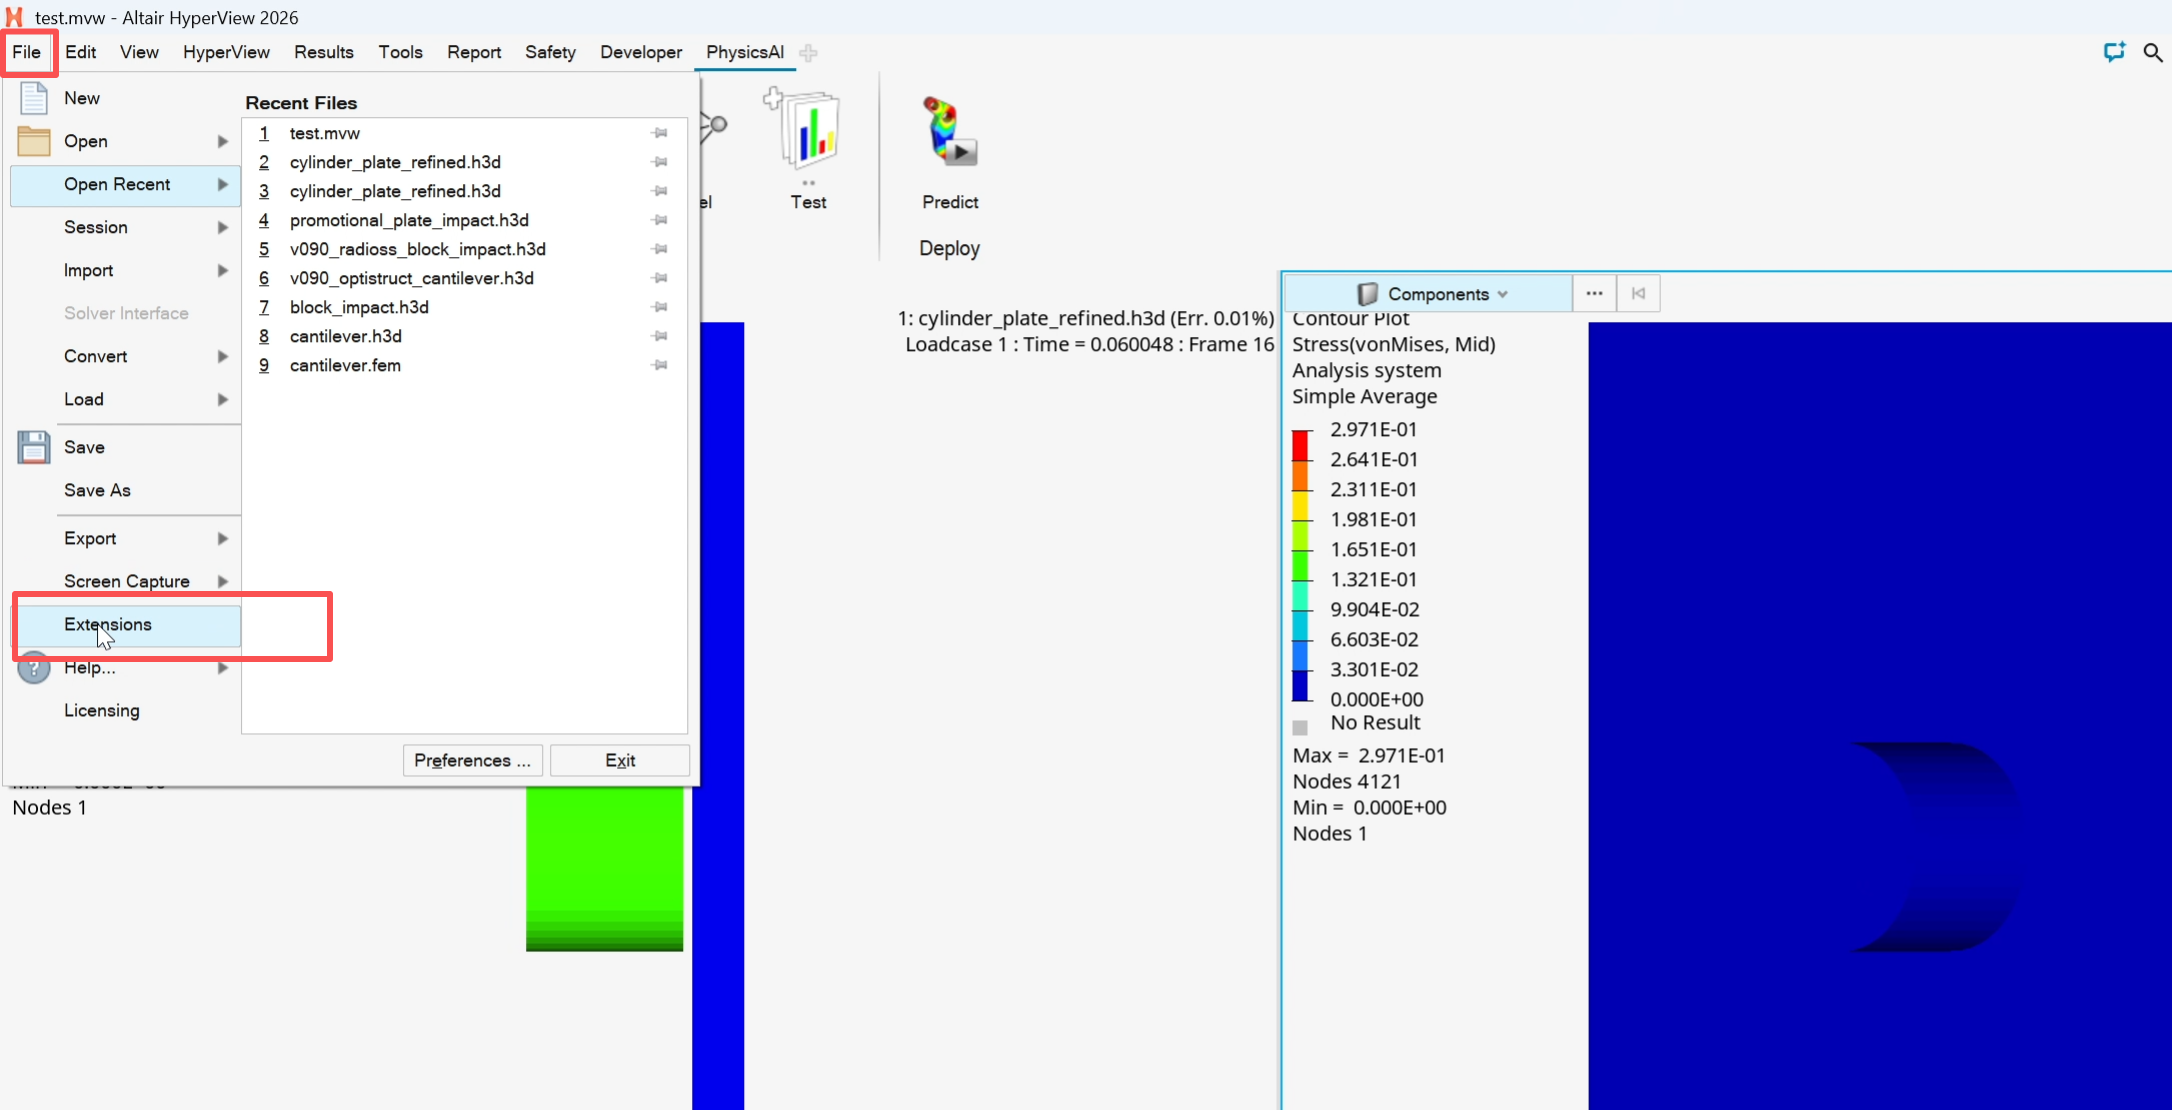The height and width of the screenshot is (1110, 2172).
Task: Switch to the Safety ribbon tab
Action: click(x=550, y=52)
